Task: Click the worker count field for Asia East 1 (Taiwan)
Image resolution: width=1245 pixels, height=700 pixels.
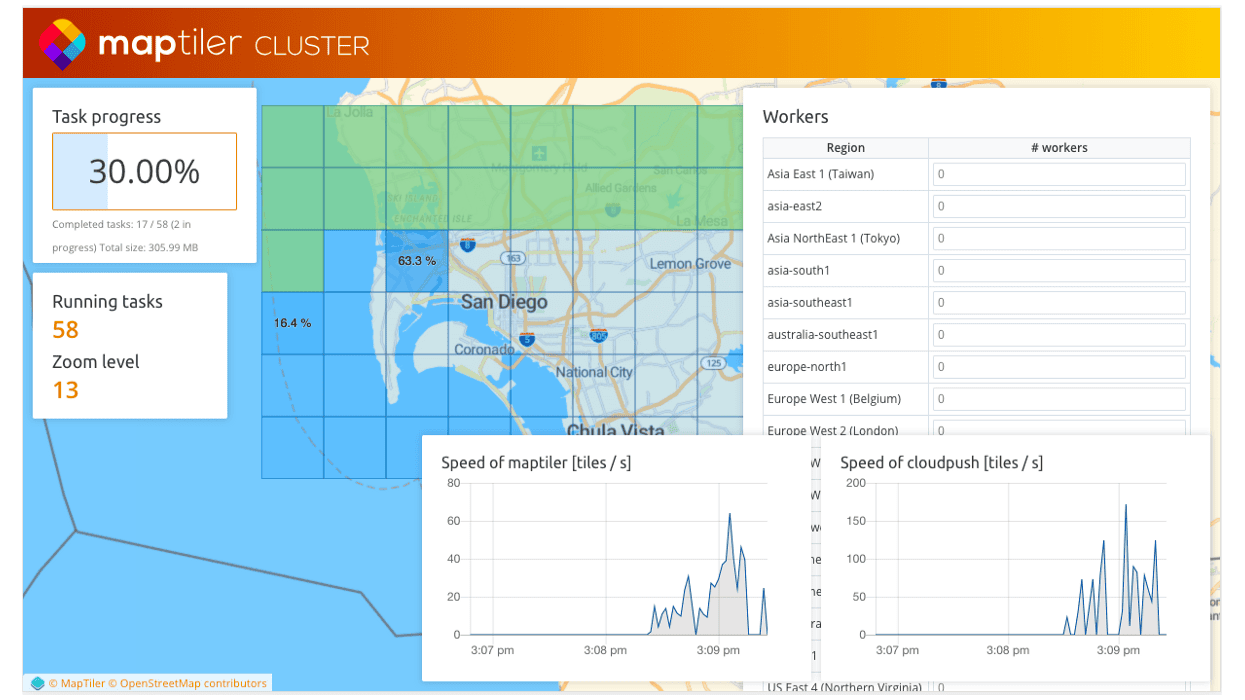Action: click(x=1059, y=174)
